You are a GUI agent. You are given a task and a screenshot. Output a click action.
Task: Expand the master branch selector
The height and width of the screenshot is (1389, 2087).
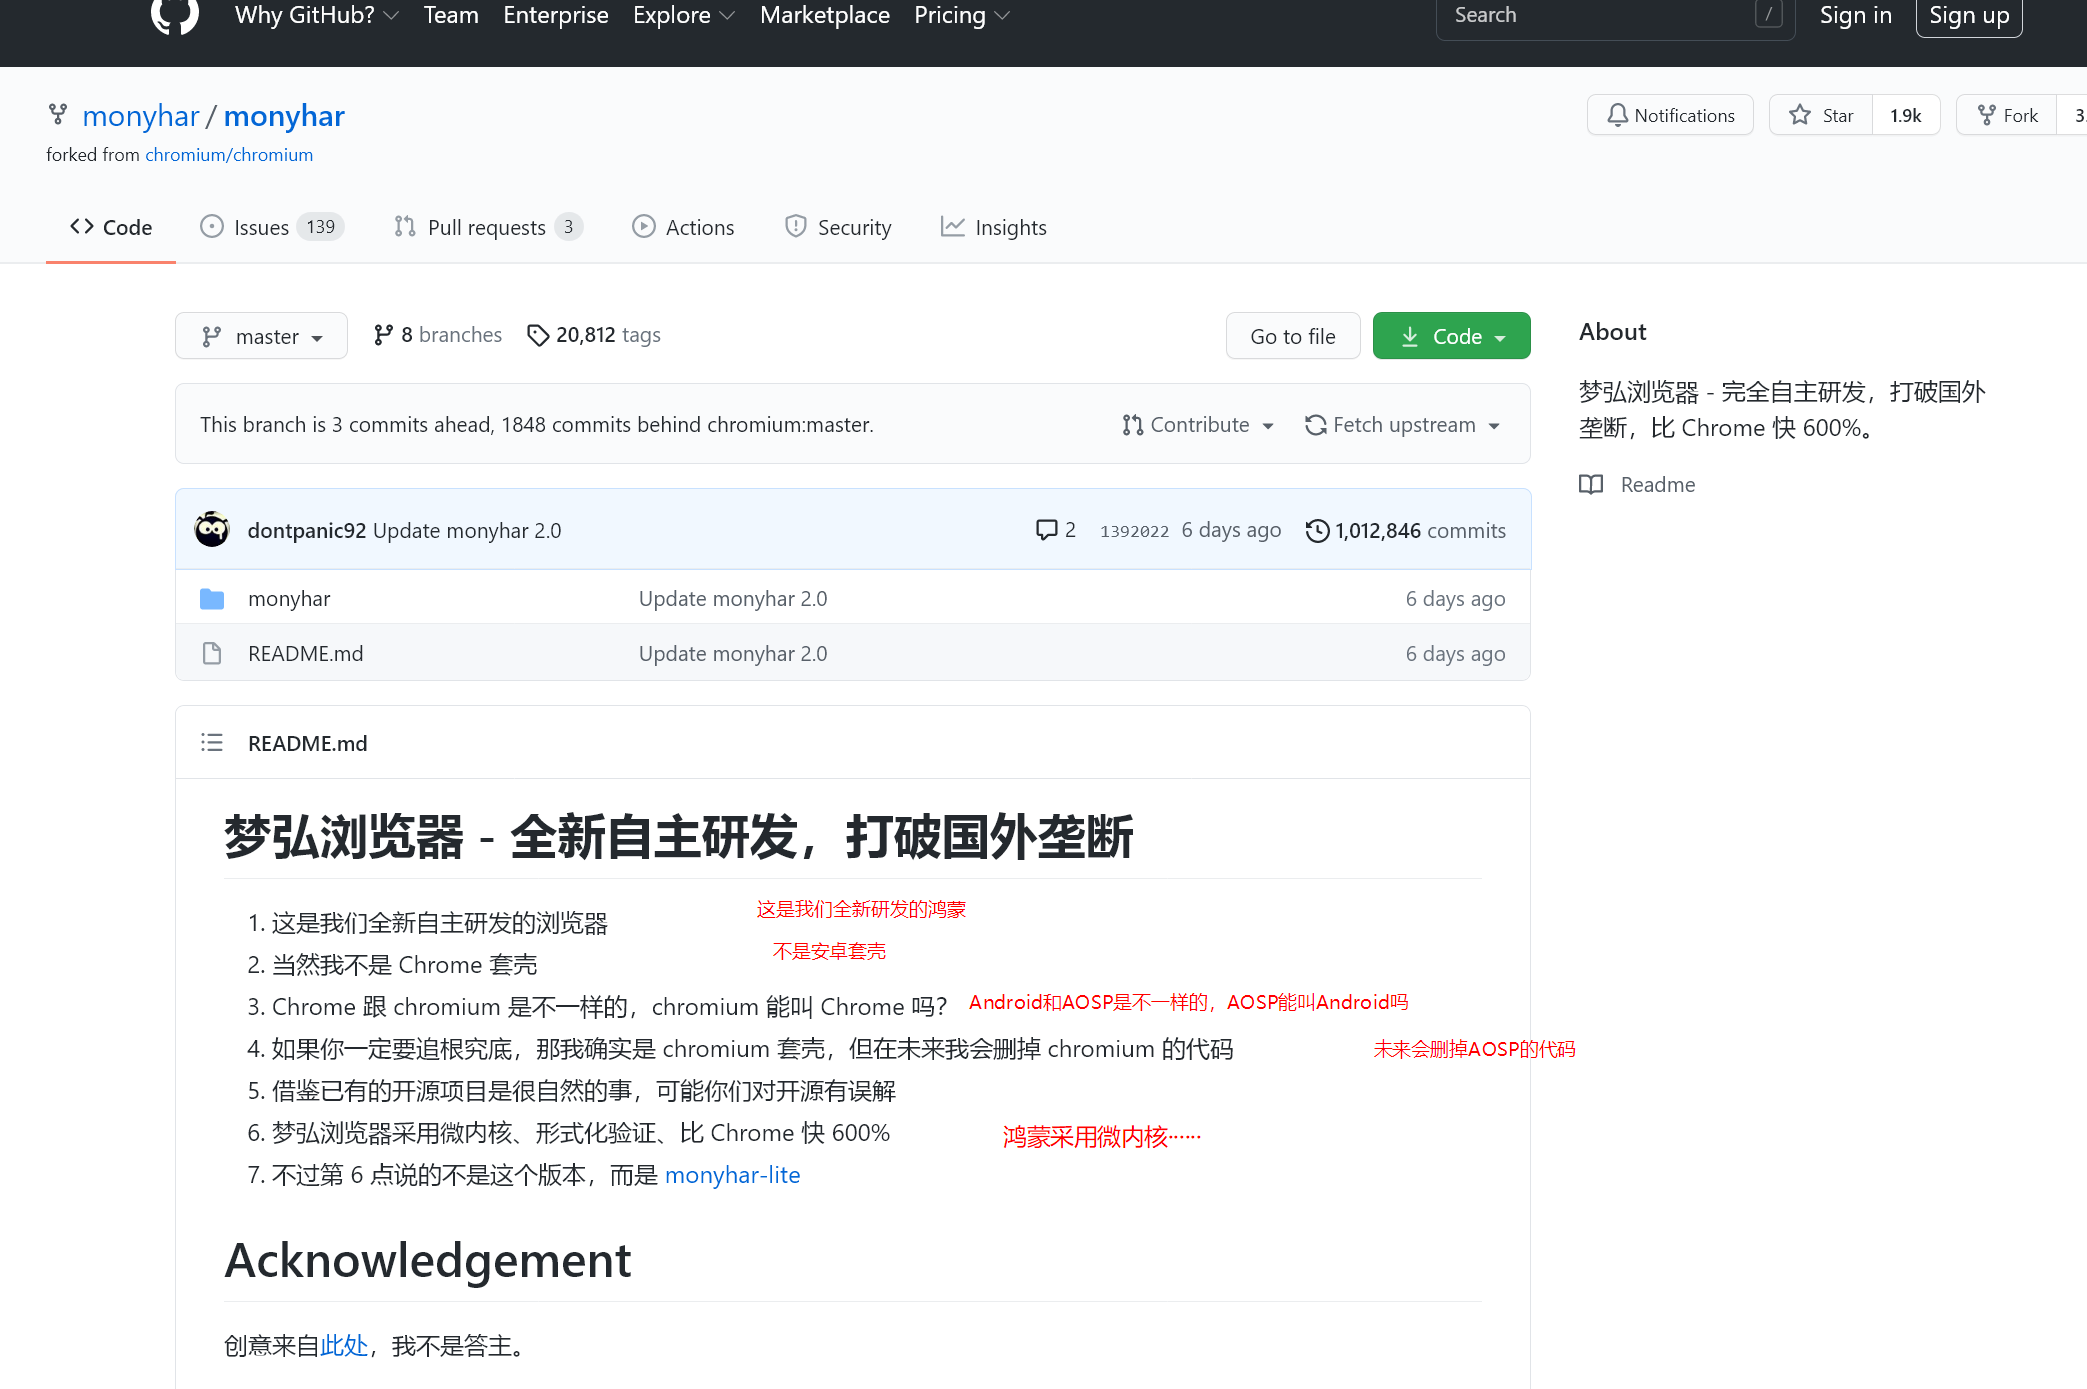pos(261,335)
